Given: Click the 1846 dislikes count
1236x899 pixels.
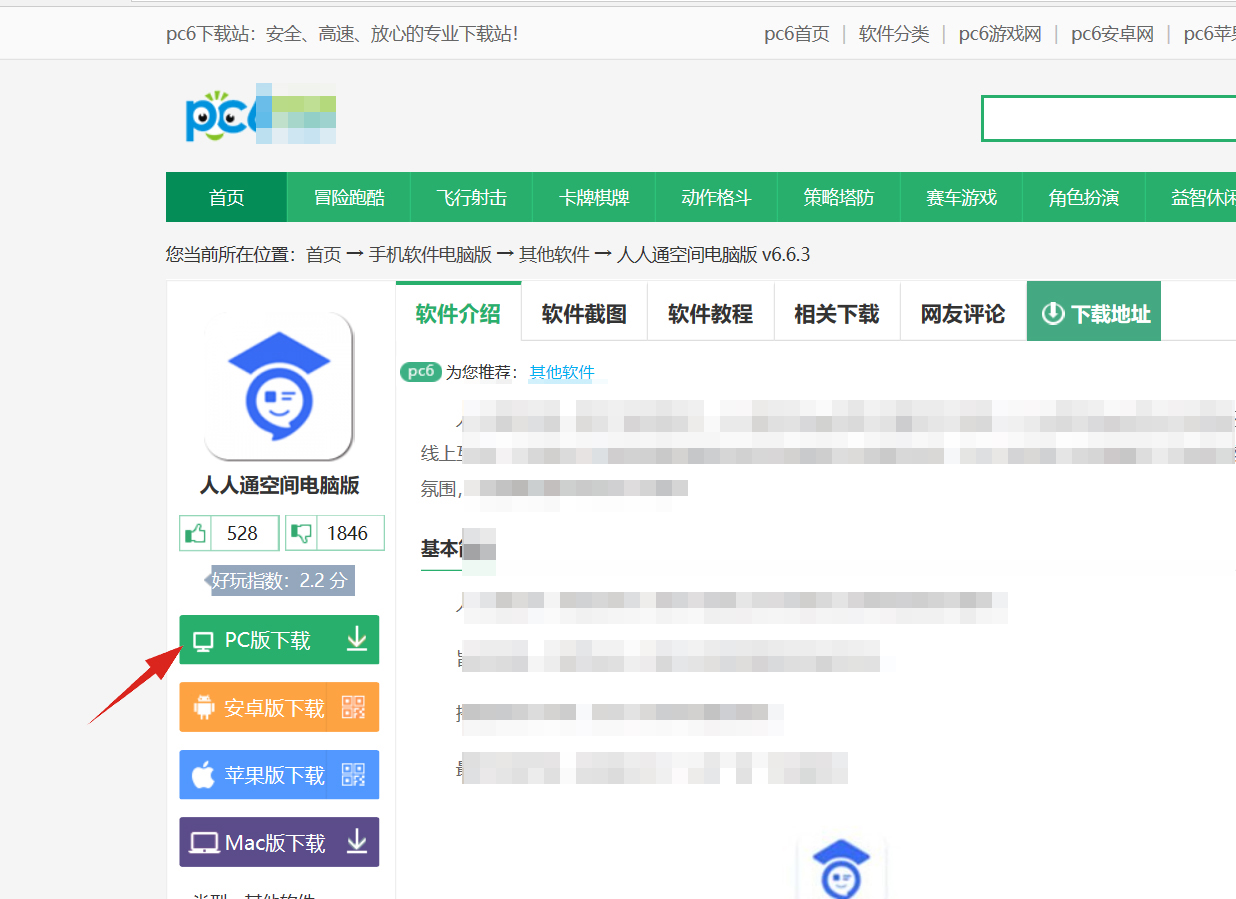Looking at the screenshot, I should tap(348, 533).
